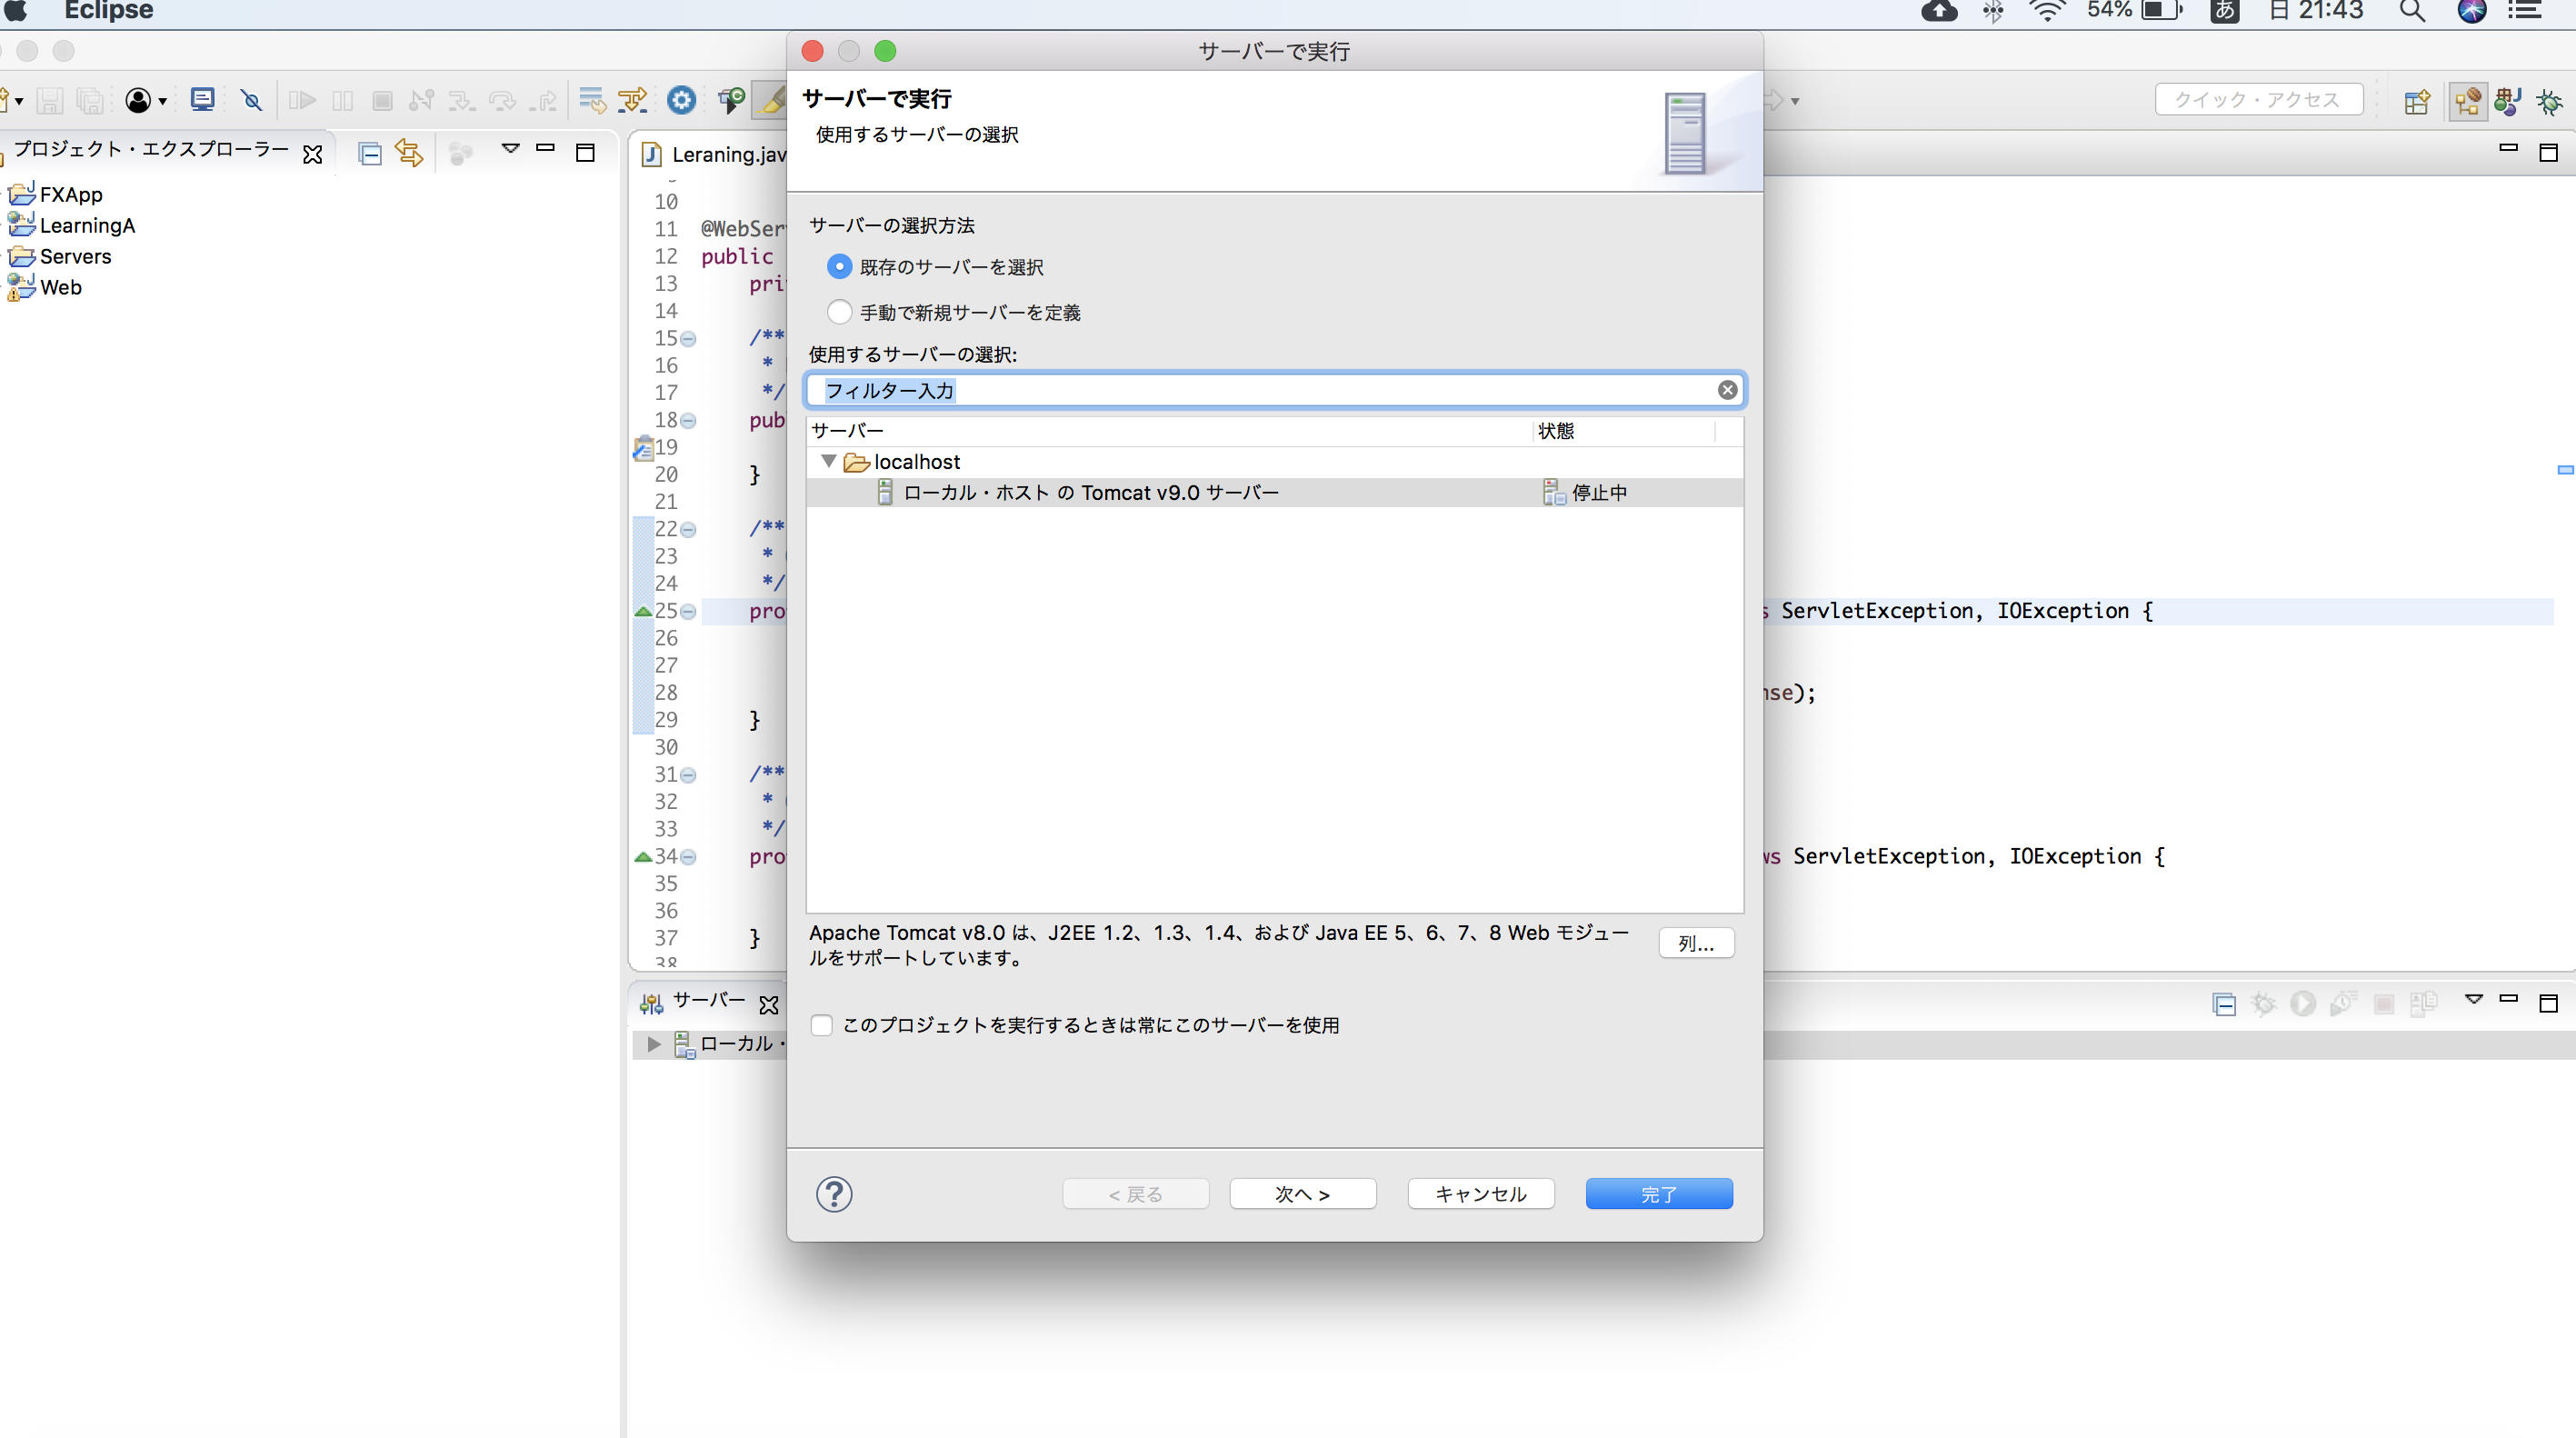The height and width of the screenshot is (1438, 2576).
Task: Click inside the フィルター入力 filter field
Action: pos(1200,390)
